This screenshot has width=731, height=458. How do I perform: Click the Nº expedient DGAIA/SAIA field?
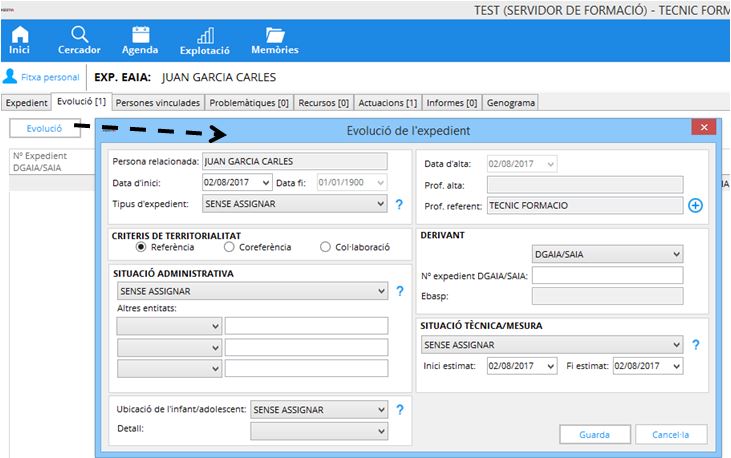point(607,275)
